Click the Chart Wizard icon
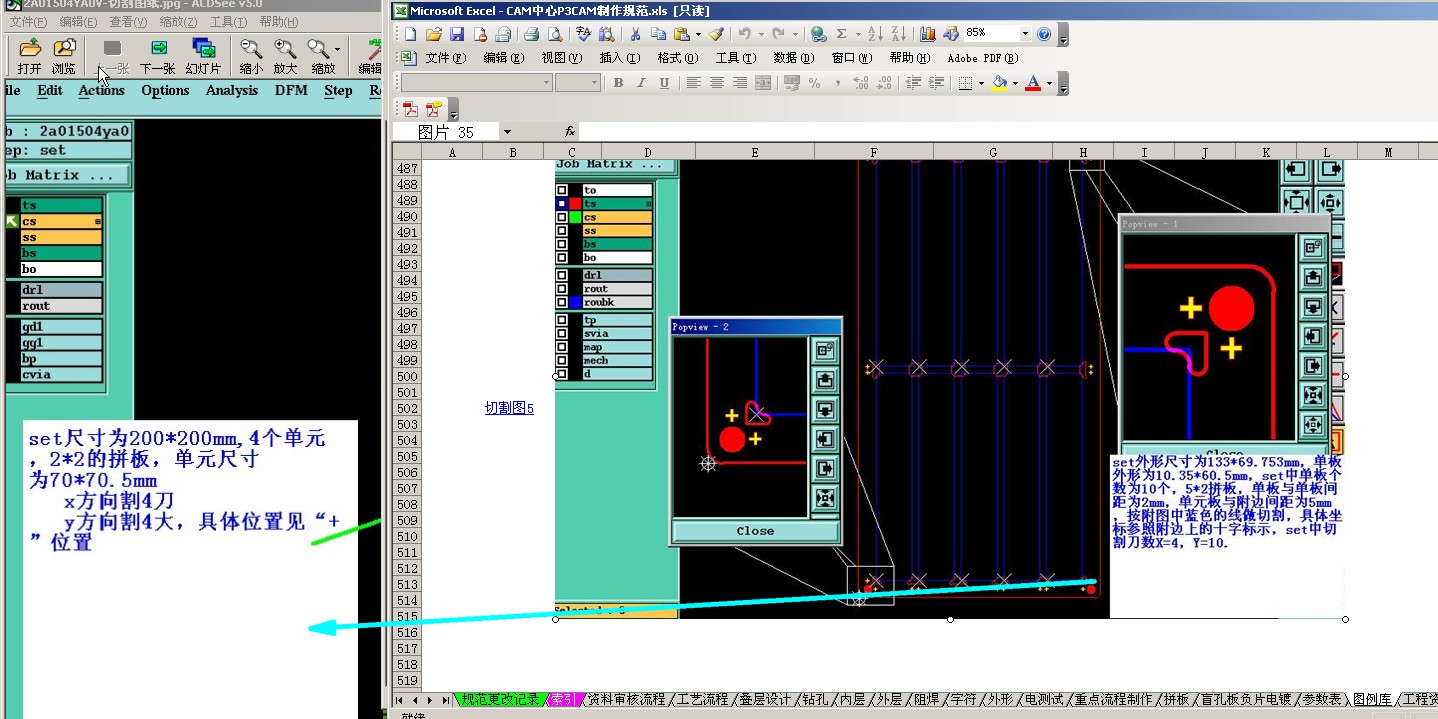The height and width of the screenshot is (719, 1438). coord(928,34)
